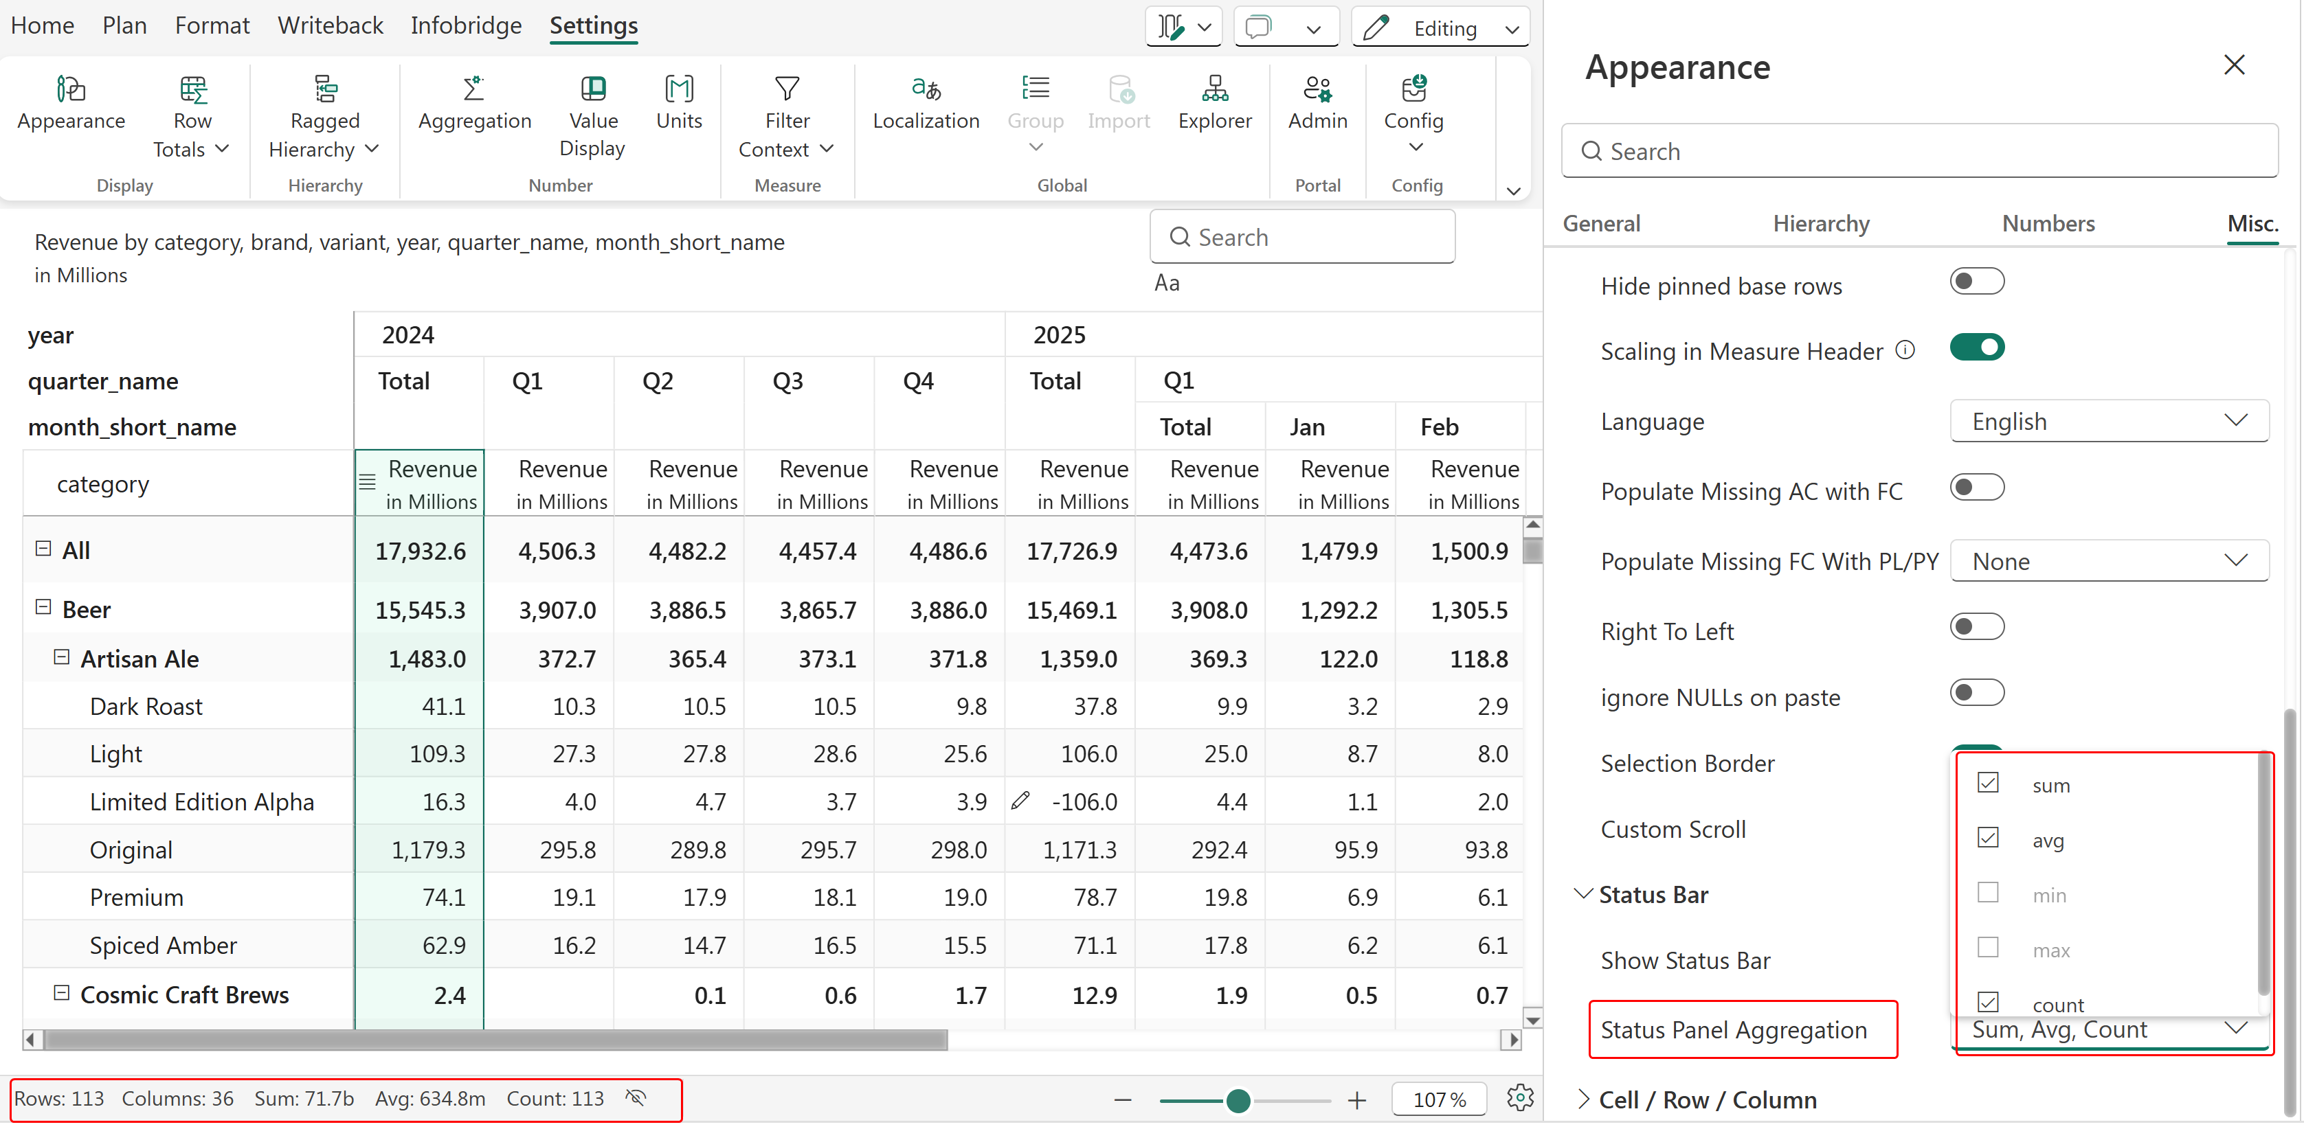Open the Language dropdown

[2109, 421]
